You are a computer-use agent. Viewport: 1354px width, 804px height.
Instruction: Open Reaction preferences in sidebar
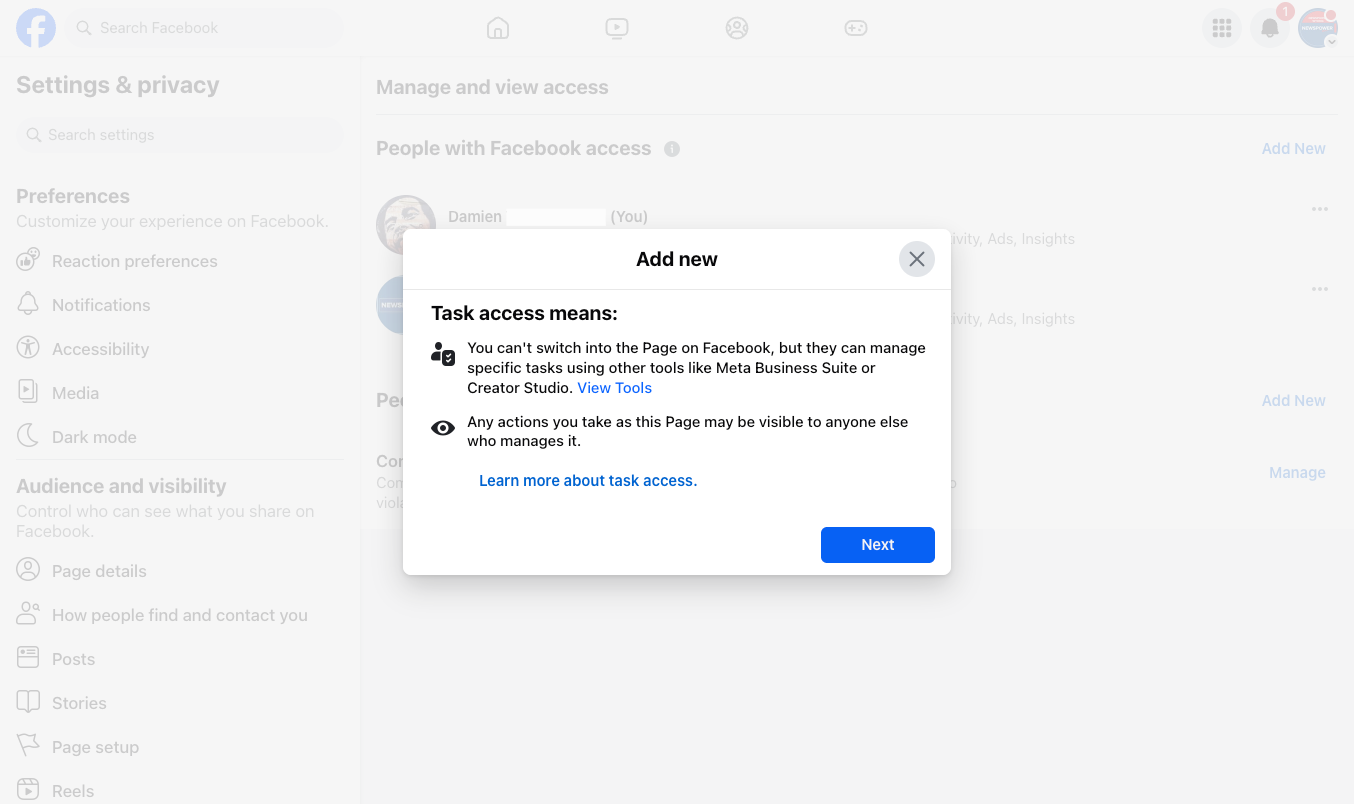180,261
